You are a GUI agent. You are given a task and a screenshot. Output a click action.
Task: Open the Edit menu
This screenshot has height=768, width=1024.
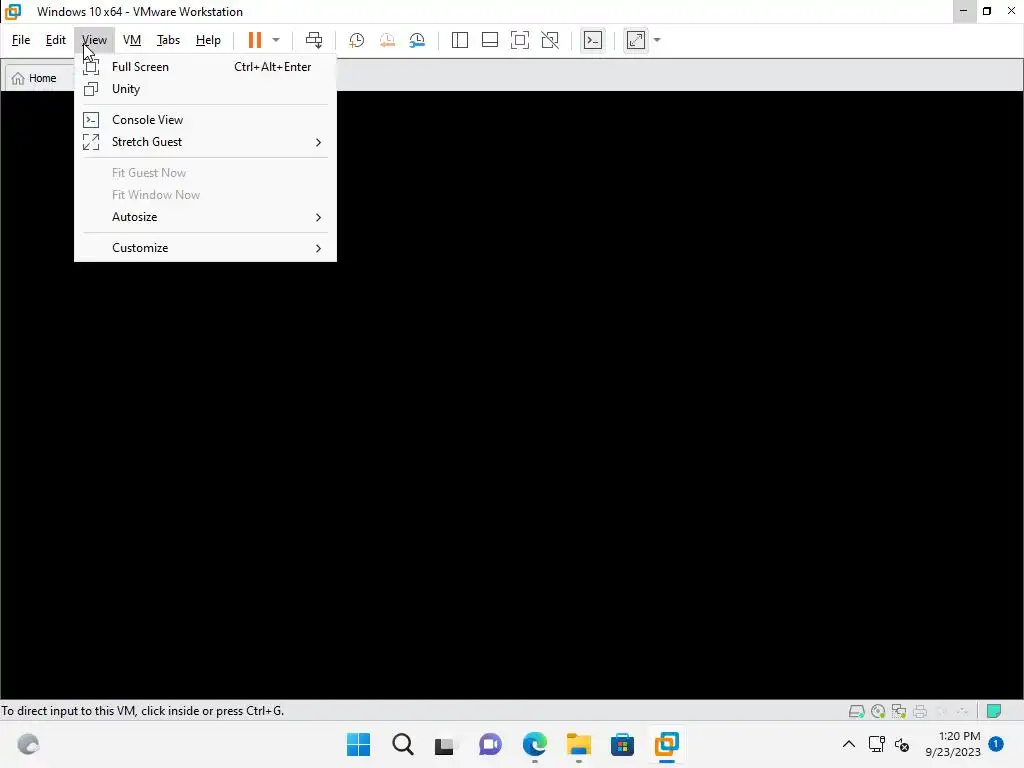click(56, 40)
